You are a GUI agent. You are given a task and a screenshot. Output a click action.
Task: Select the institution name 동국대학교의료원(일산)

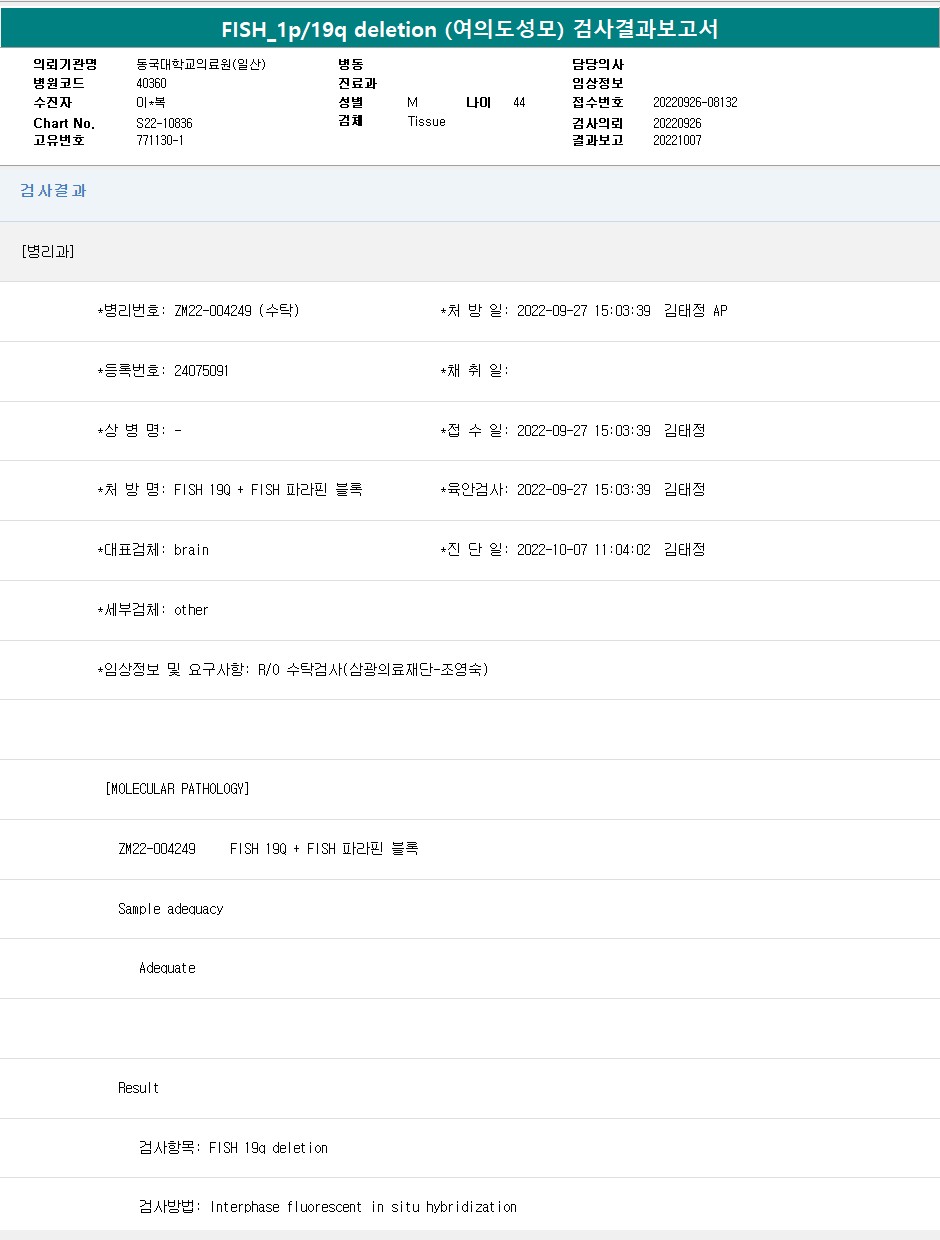[201, 64]
